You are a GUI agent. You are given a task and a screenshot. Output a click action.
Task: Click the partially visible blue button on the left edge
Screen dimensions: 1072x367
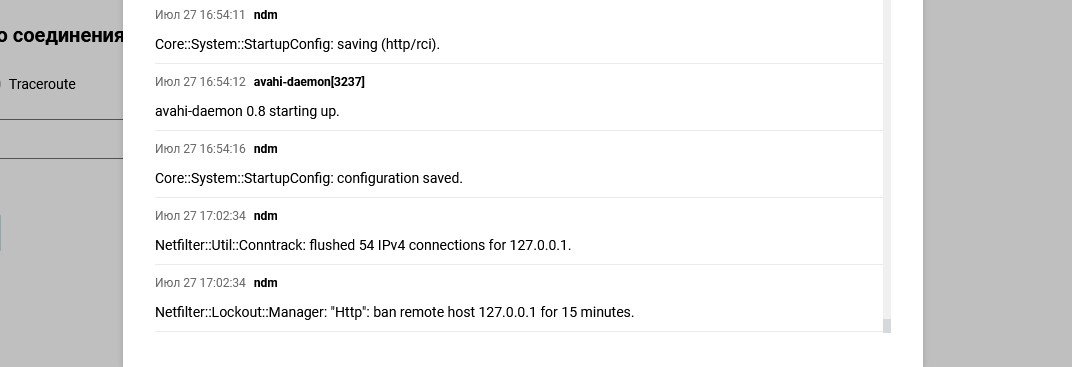pyautogui.click(x=1, y=232)
